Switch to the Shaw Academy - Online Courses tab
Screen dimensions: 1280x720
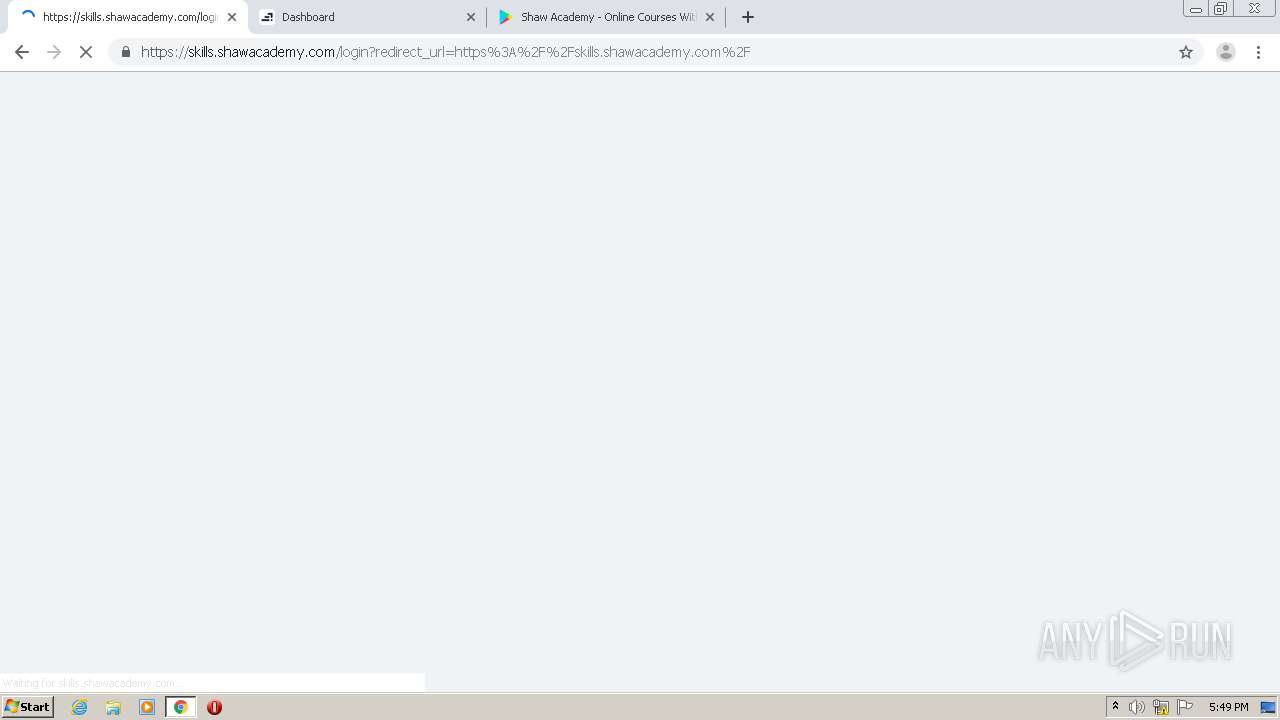607,17
